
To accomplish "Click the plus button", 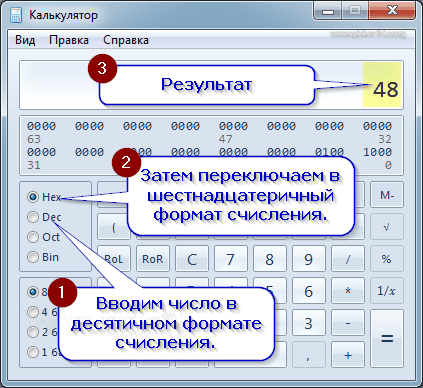I will coord(348,355).
